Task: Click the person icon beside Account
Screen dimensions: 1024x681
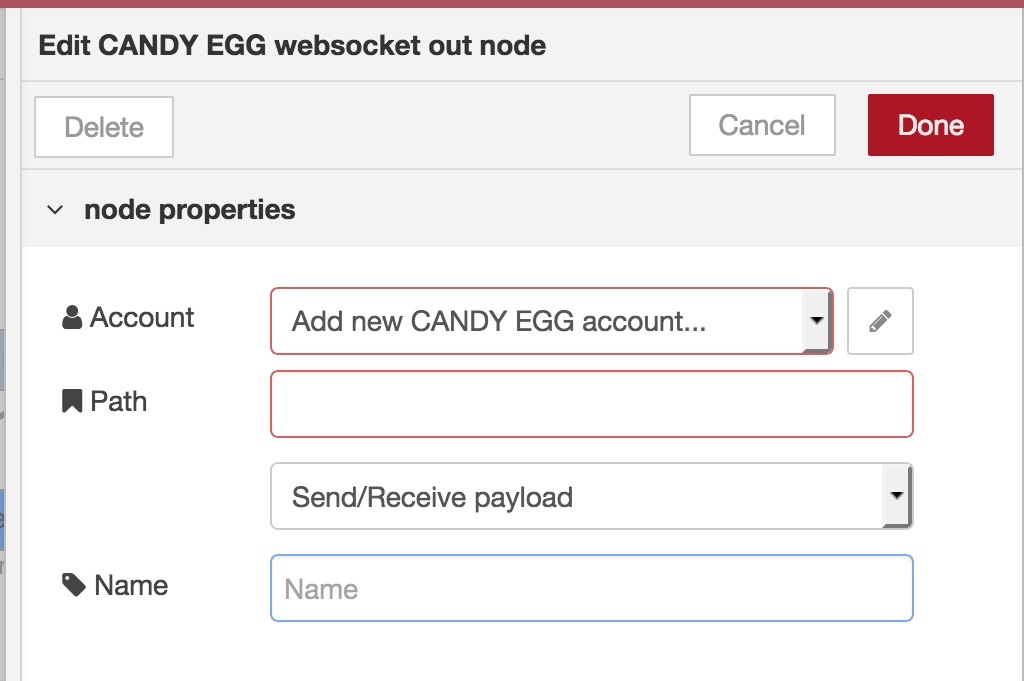Action: point(72,317)
